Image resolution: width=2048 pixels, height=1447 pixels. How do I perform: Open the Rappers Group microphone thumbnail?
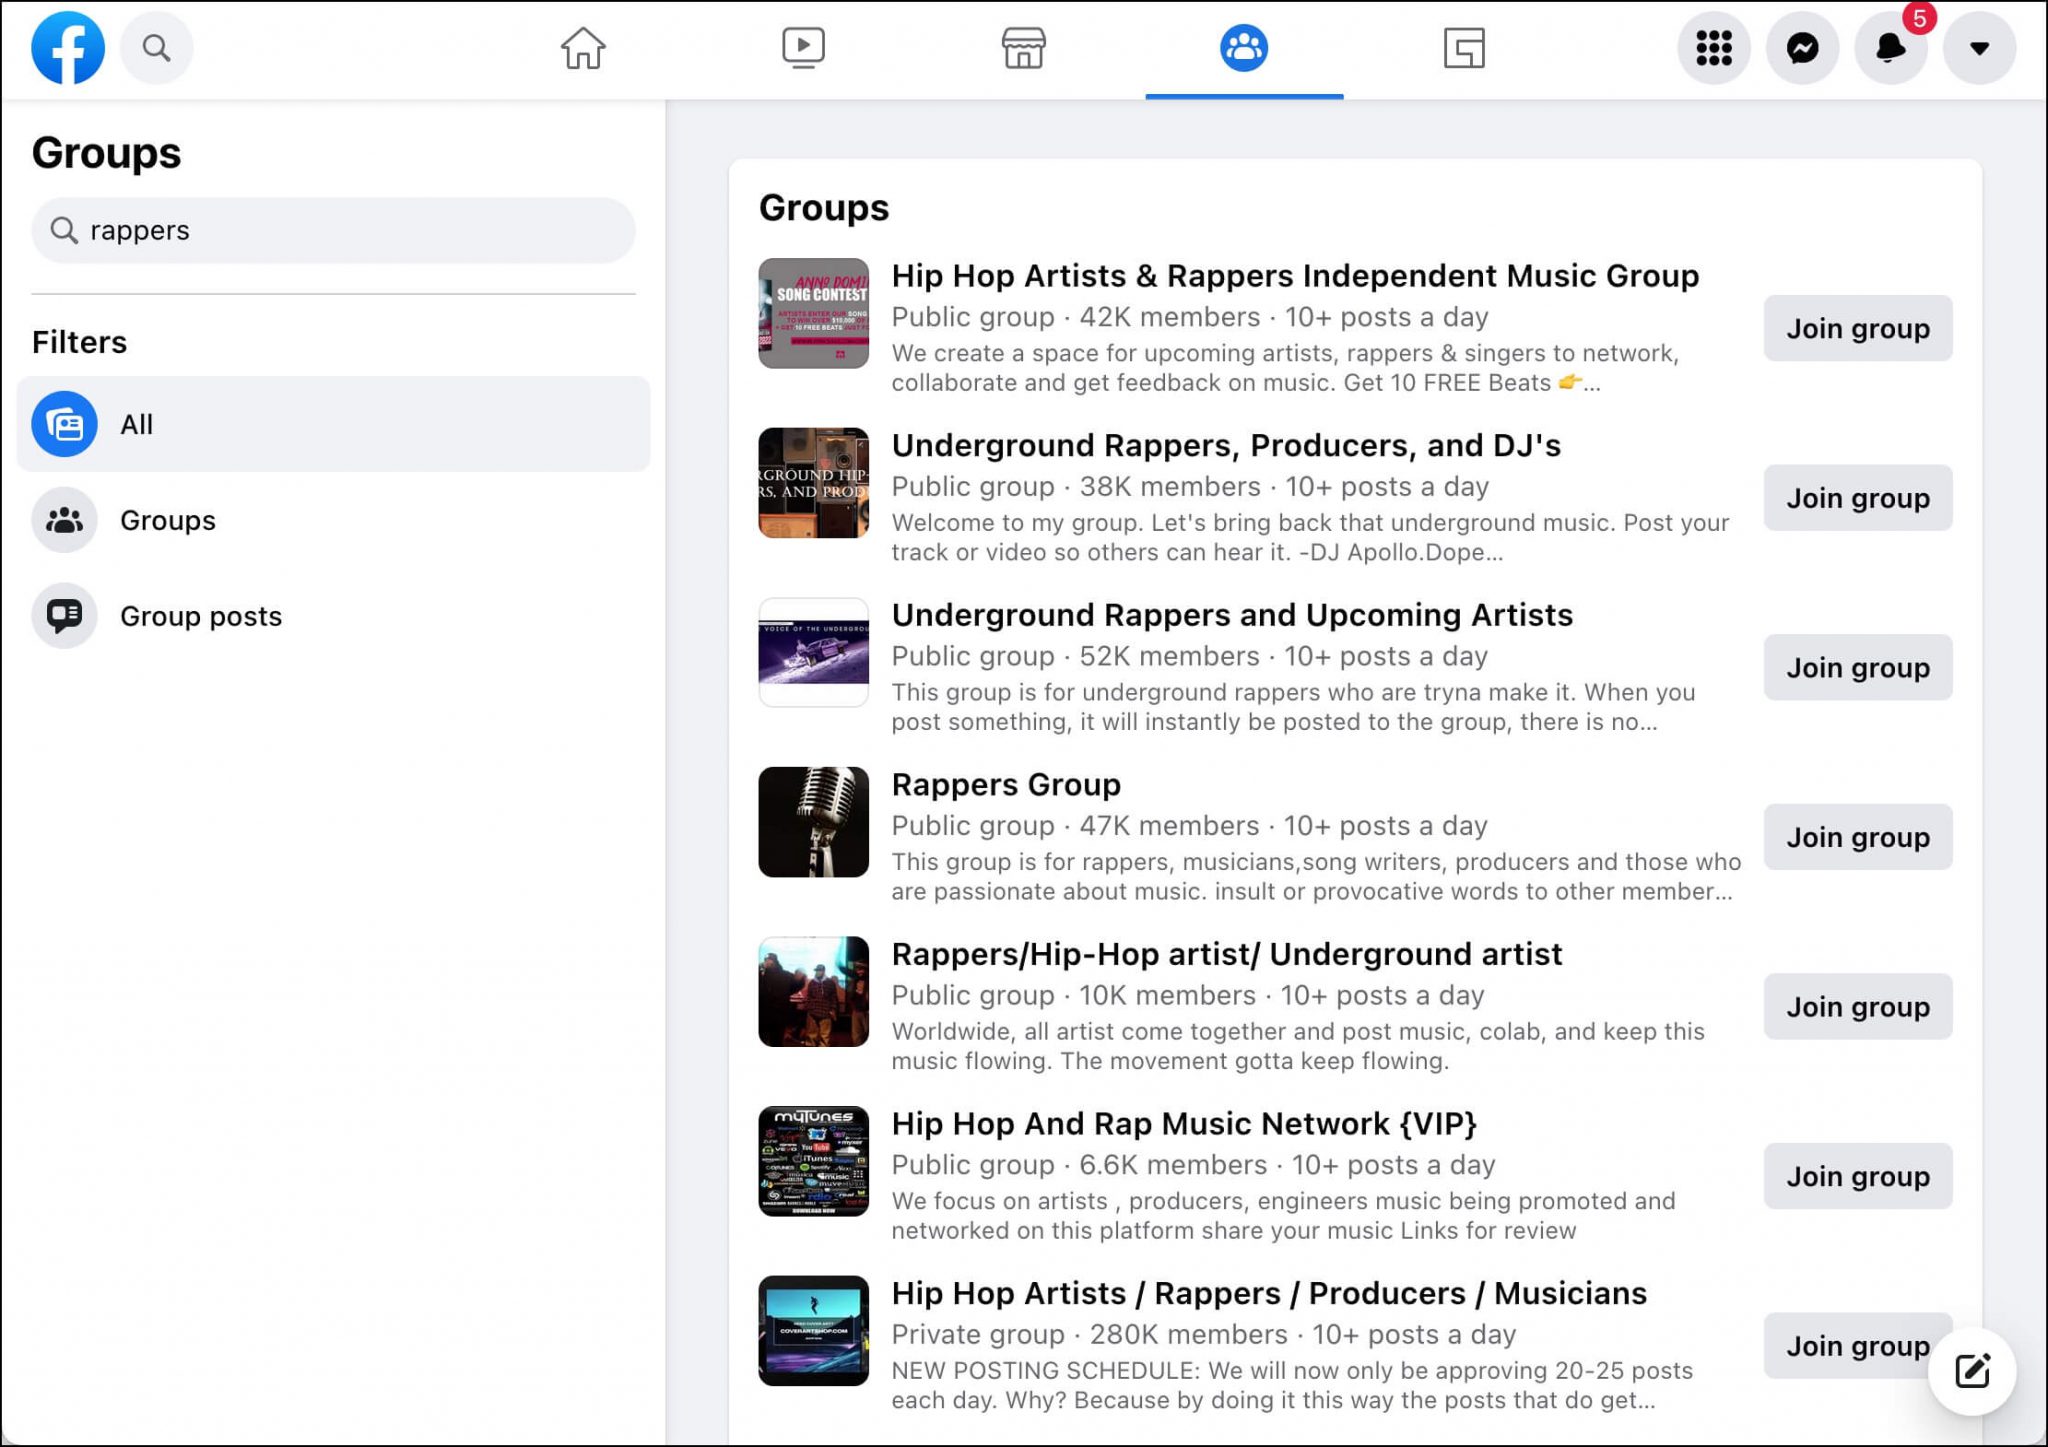(x=813, y=821)
